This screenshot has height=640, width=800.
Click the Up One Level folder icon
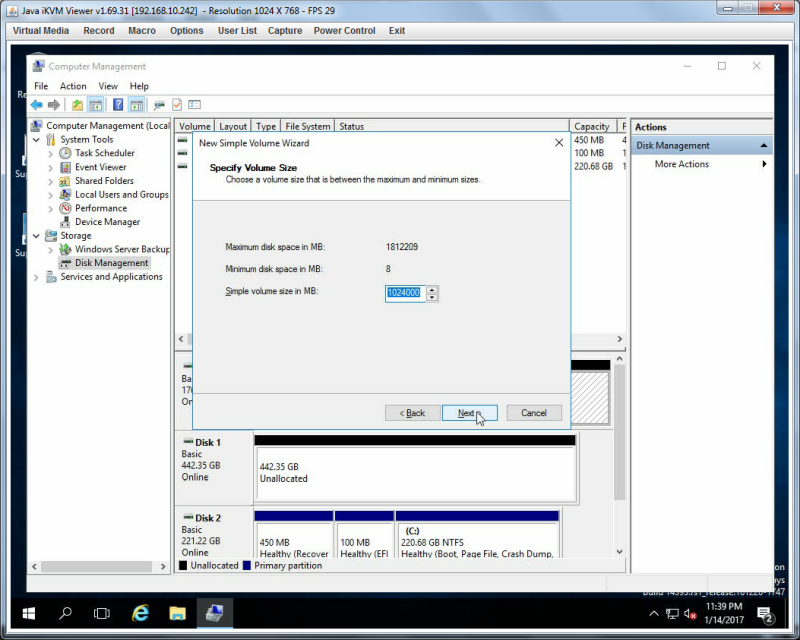77,105
